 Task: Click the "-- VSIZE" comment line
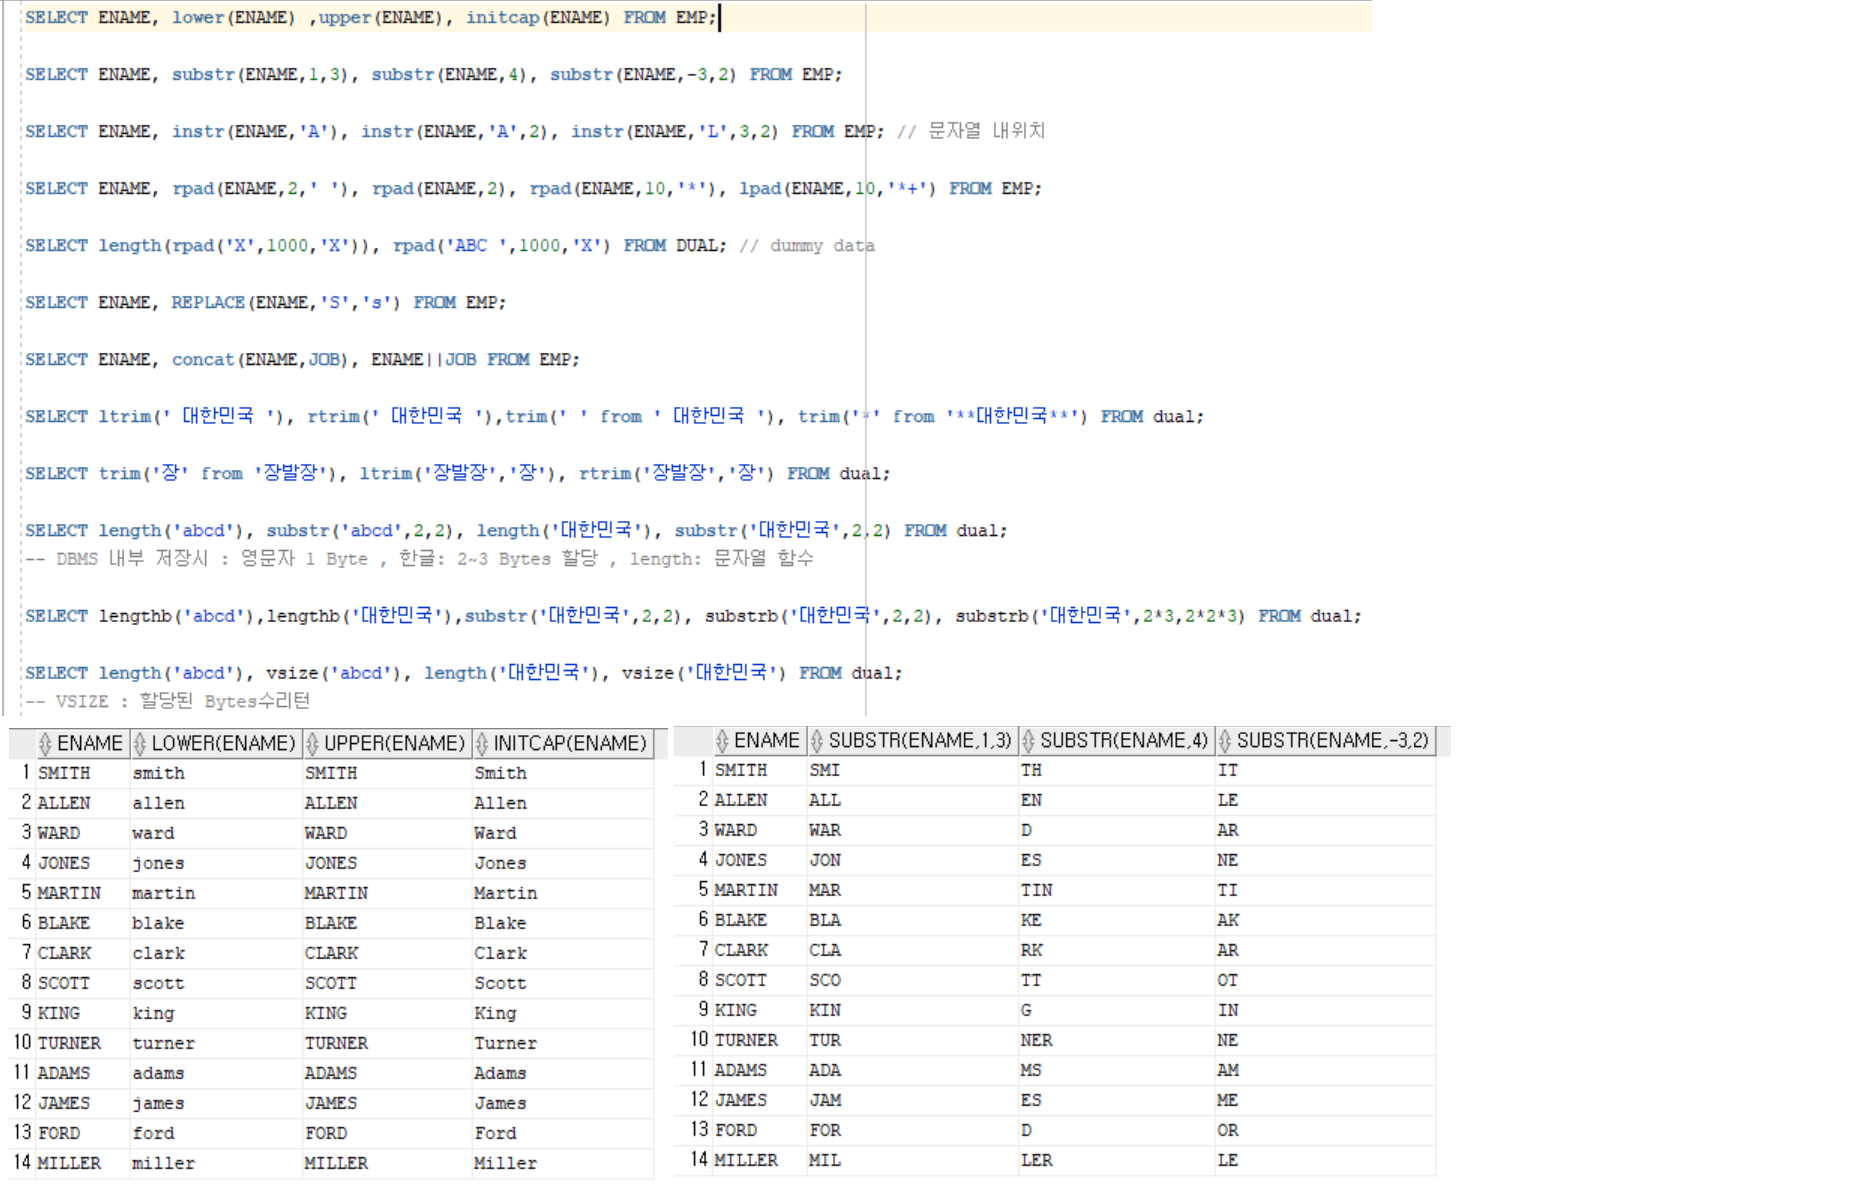[167, 701]
